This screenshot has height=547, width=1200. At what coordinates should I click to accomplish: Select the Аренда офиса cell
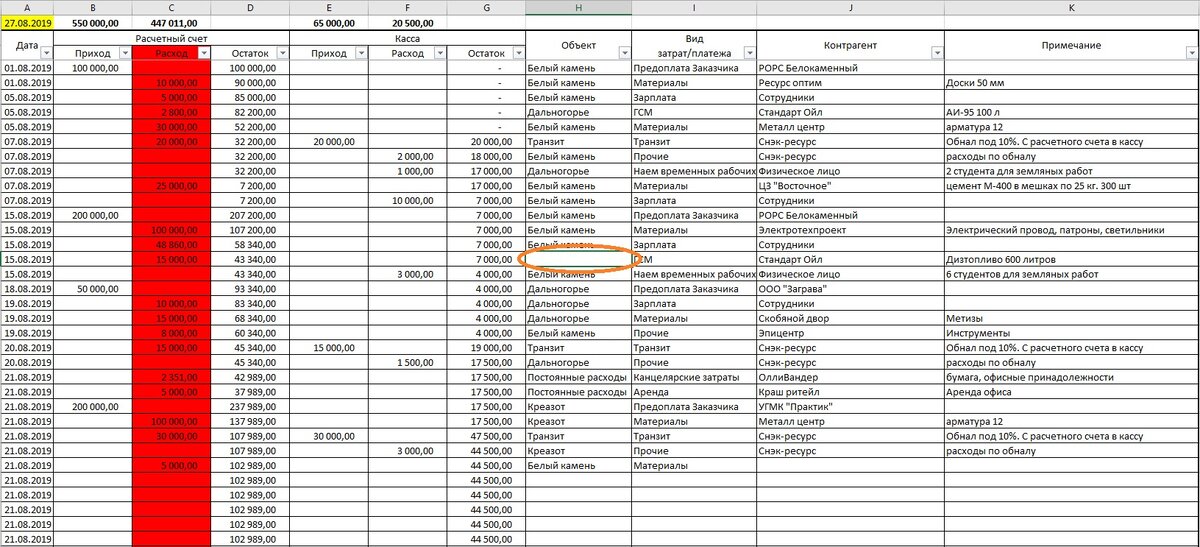coord(1072,392)
